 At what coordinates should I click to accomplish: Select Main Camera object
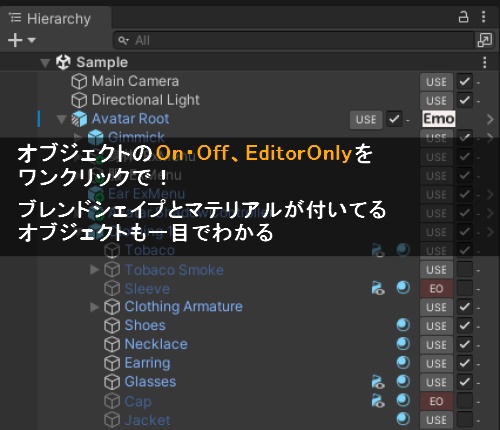point(135,81)
